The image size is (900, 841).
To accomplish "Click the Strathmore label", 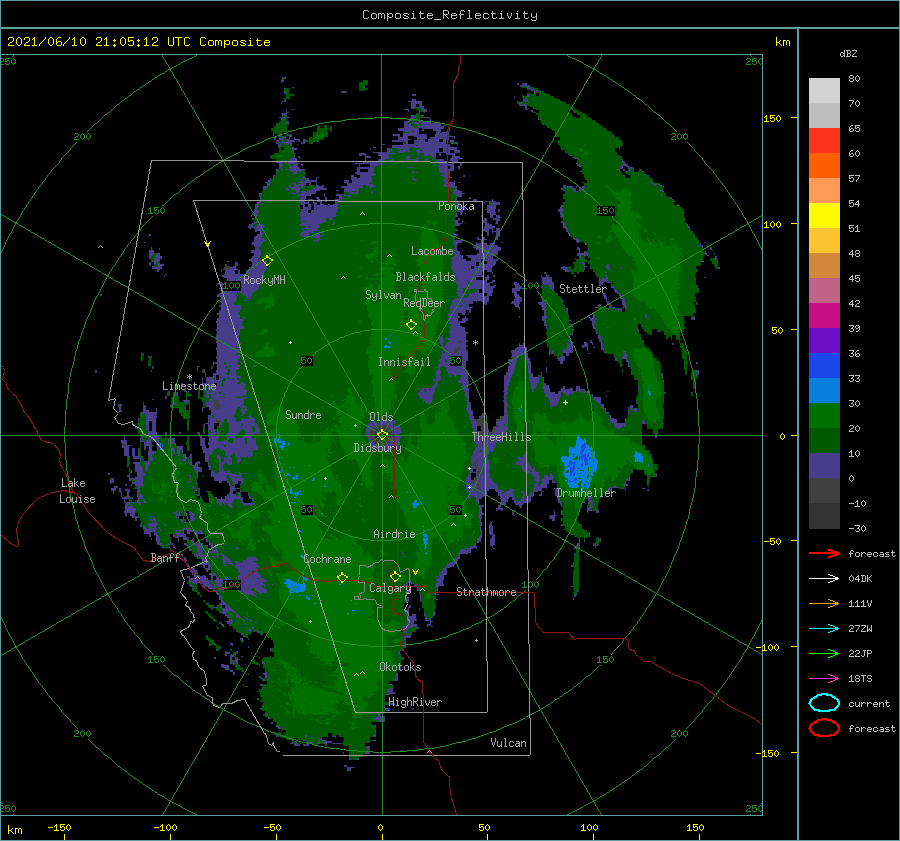I will pos(486,592).
